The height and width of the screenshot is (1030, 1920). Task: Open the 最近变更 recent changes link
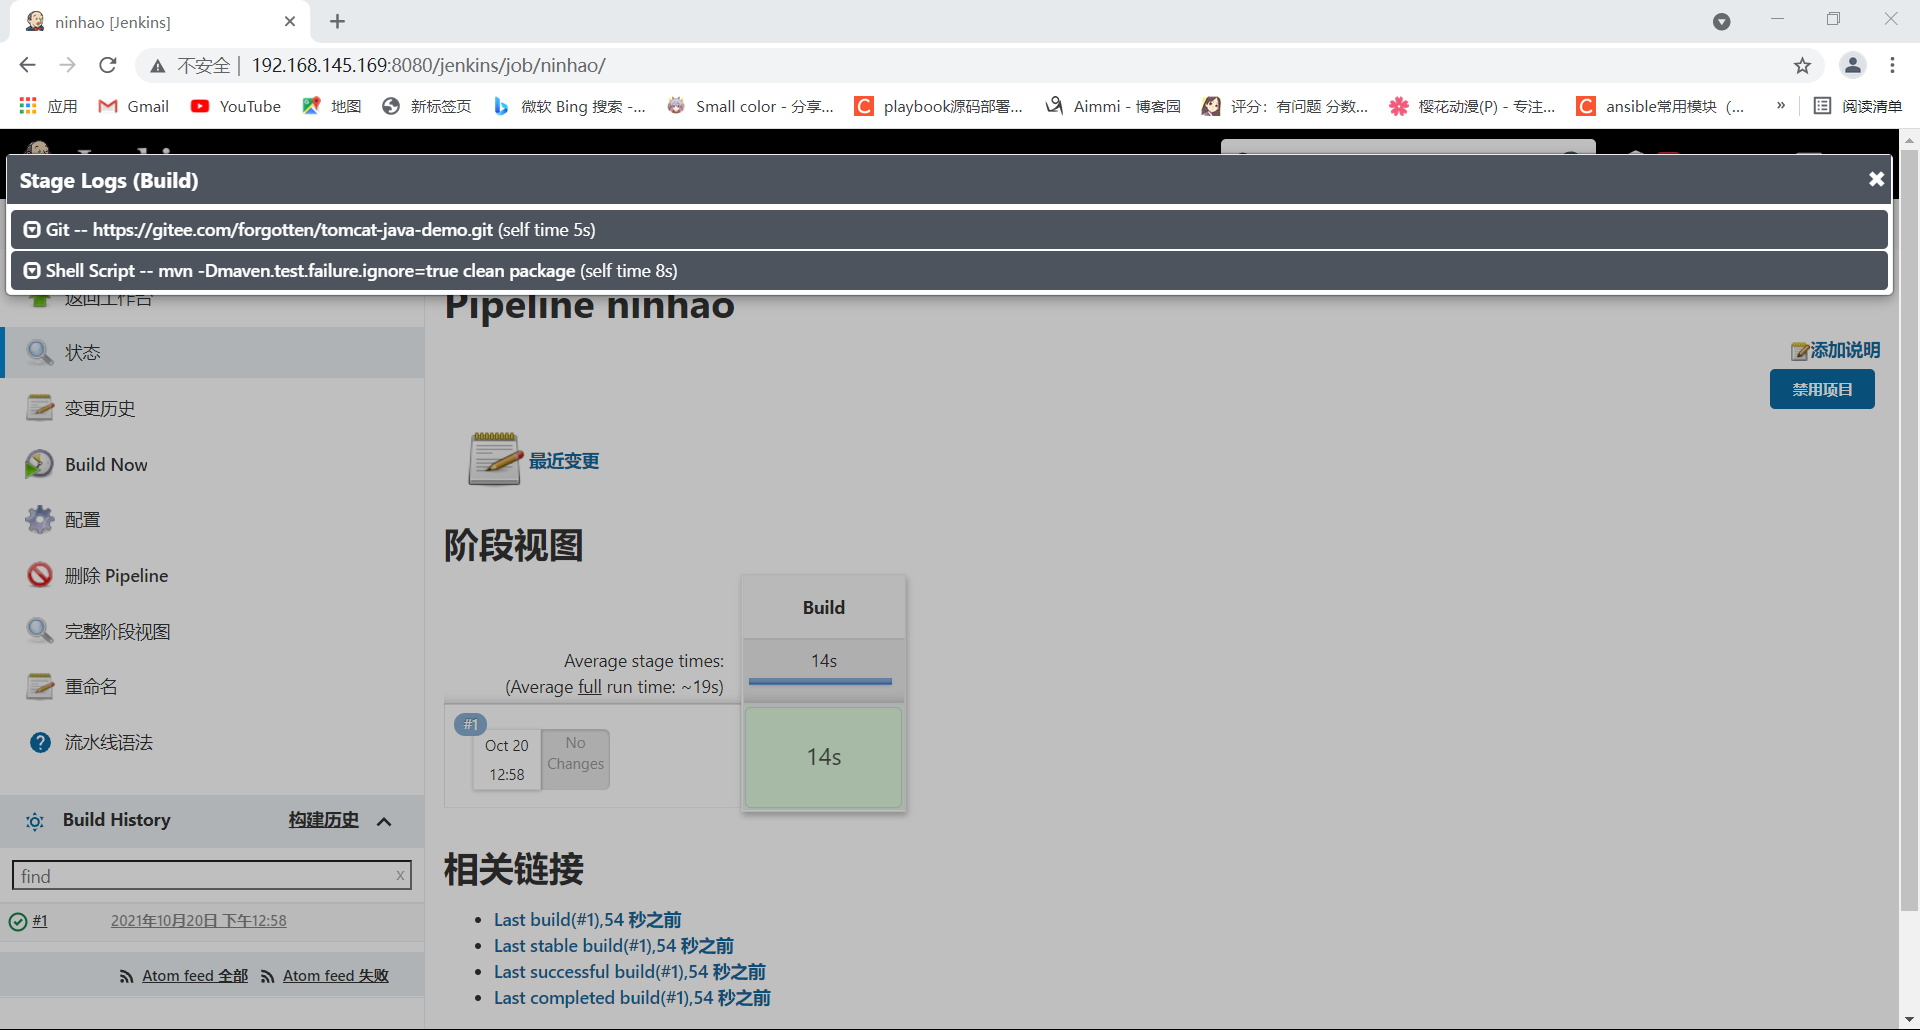click(x=564, y=461)
